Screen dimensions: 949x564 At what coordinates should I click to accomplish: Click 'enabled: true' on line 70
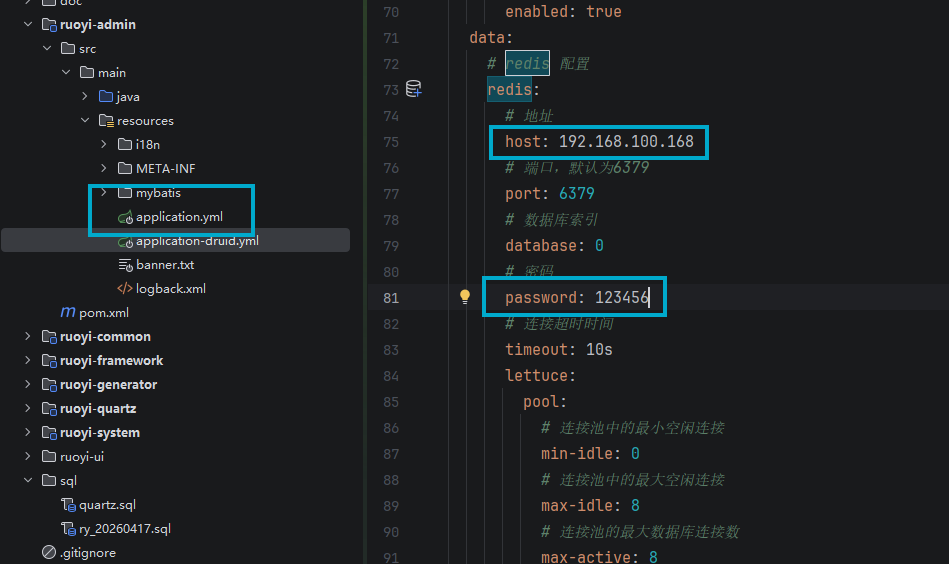563,11
